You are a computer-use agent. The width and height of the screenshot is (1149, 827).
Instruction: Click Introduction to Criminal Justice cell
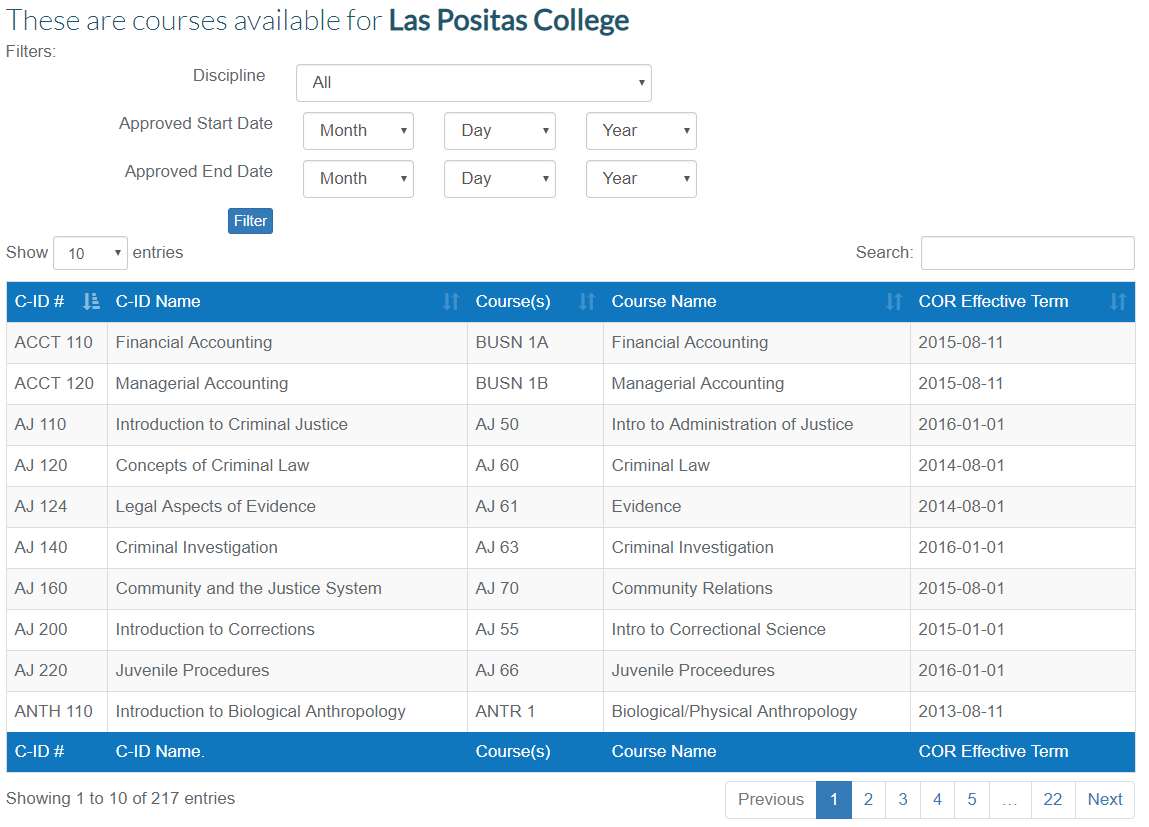[287, 425]
